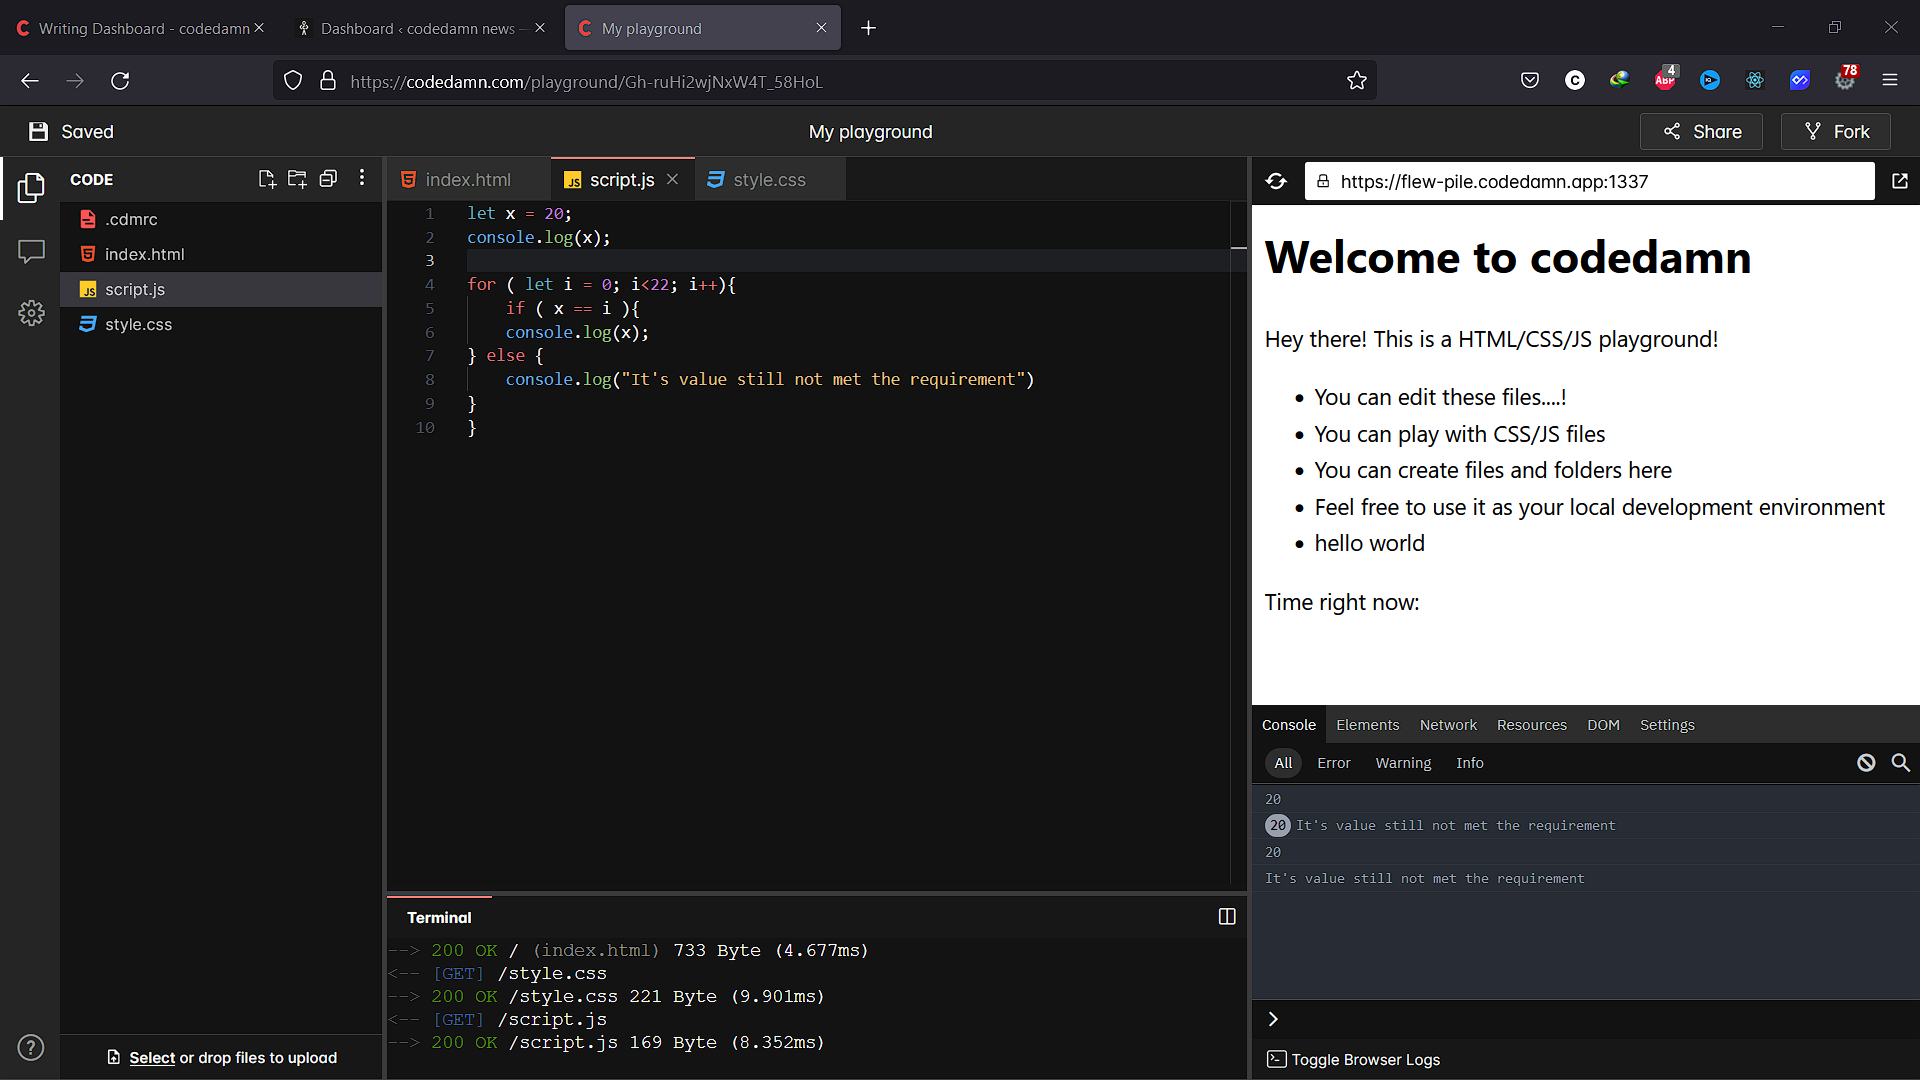1920x1080 pixels.
Task: Clear the console output
Action: [x=1866, y=762]
